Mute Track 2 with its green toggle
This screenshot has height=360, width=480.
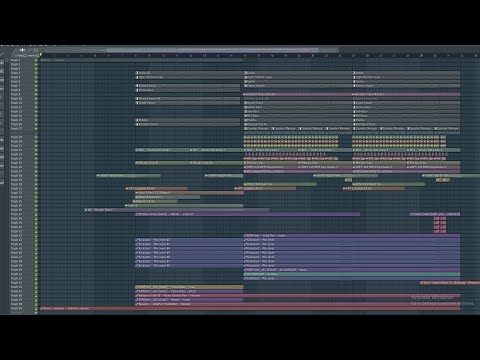tap(36, 64)
